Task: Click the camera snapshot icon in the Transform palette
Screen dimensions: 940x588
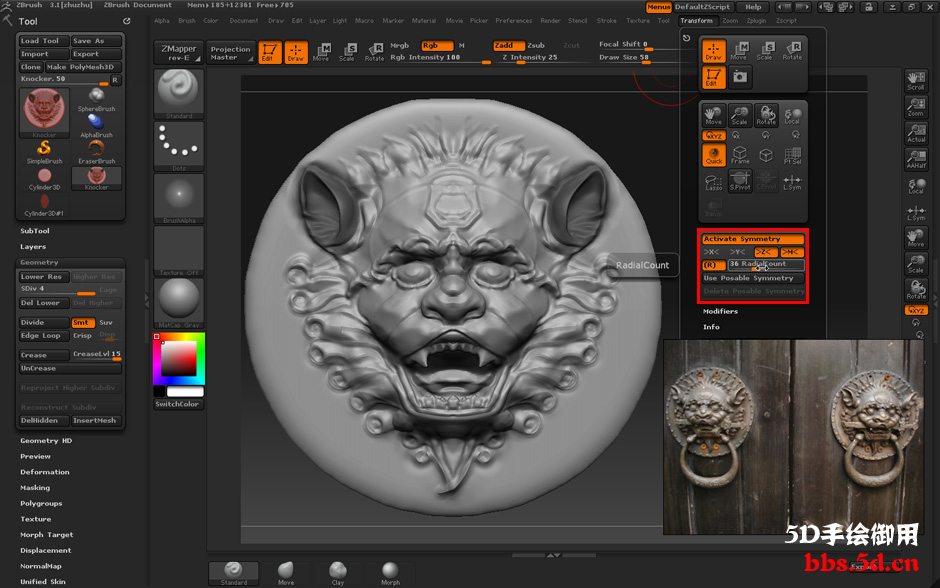Action: point(740,77)
